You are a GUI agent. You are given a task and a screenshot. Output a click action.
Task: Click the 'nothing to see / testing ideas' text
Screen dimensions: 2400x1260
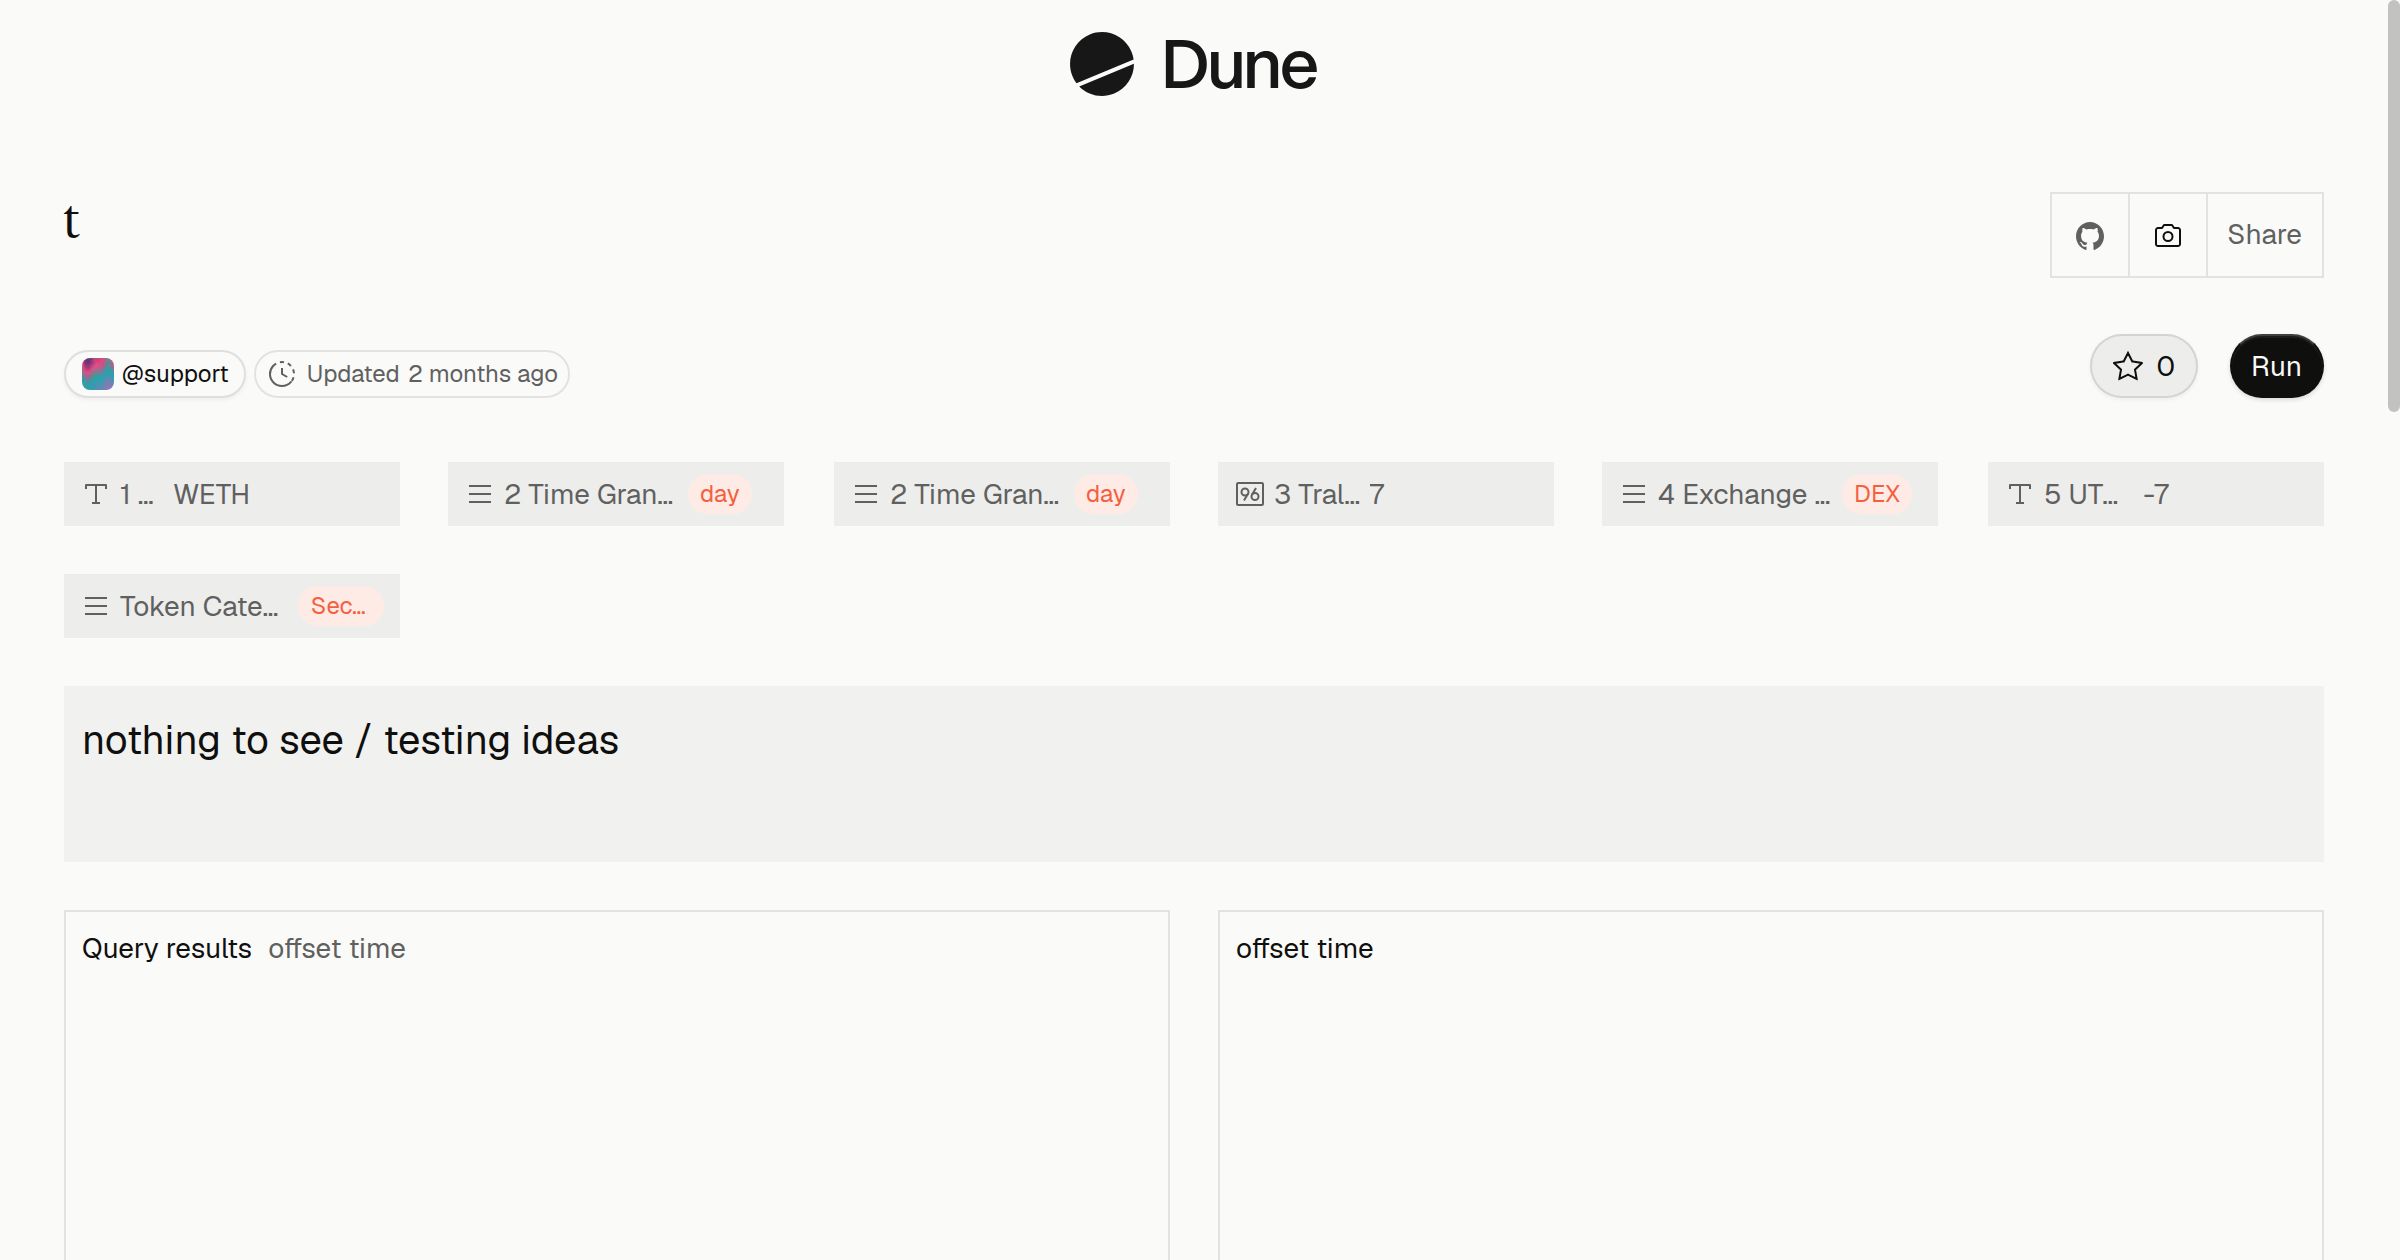[x=350, y=741]
